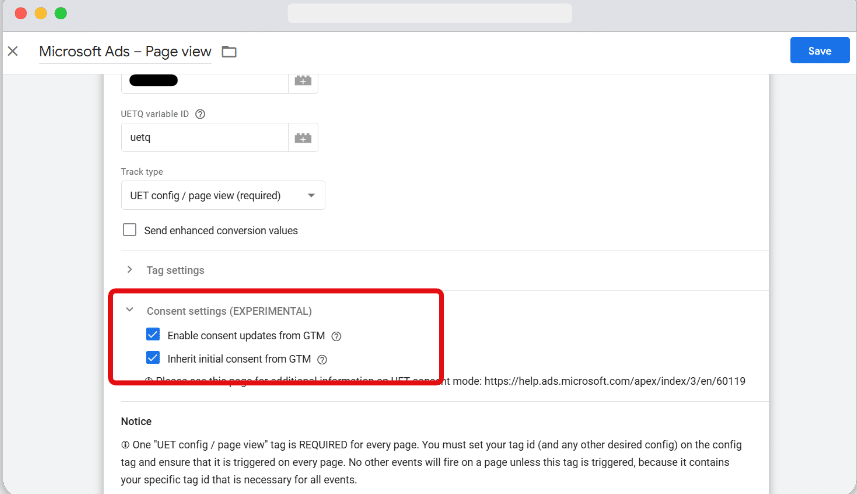
Task: Collapse Consent settings (EXPERIMENTAL) section
Action: point(130,310)
